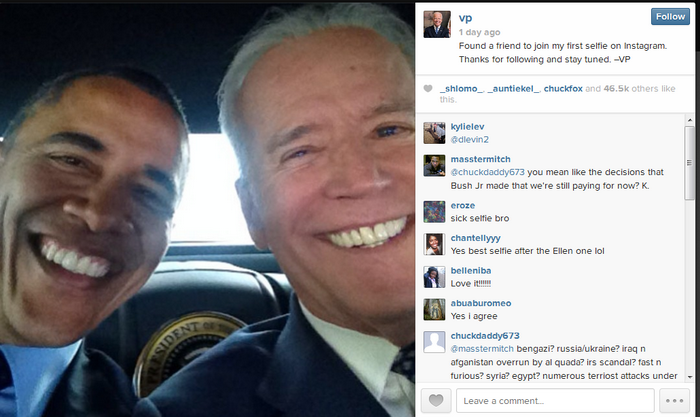
Task: Click the comments scrollbar down arrow
Action: tap(690, 377)
